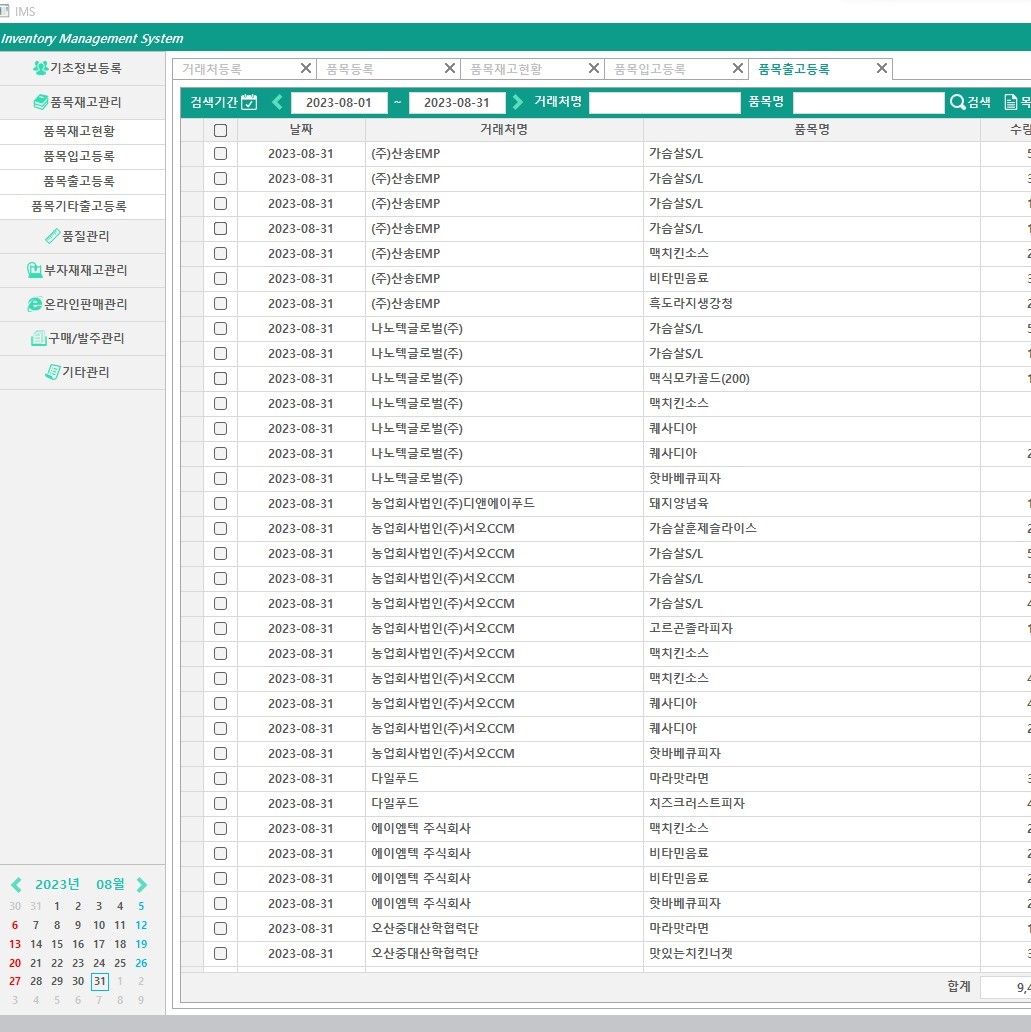Go to next search period arrow
Image resolution: width=1031 pixels, height=1032 pixels.
[x=517, y=102]
